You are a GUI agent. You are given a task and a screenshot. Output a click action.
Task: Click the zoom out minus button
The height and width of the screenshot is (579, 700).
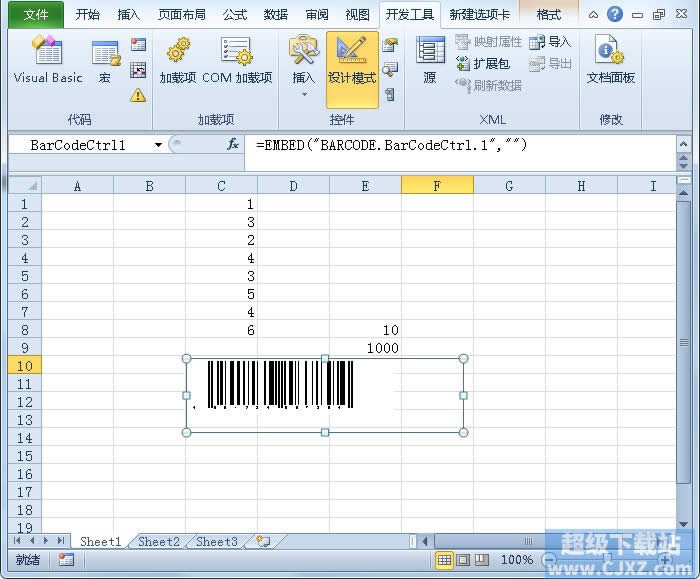[549, 559]
